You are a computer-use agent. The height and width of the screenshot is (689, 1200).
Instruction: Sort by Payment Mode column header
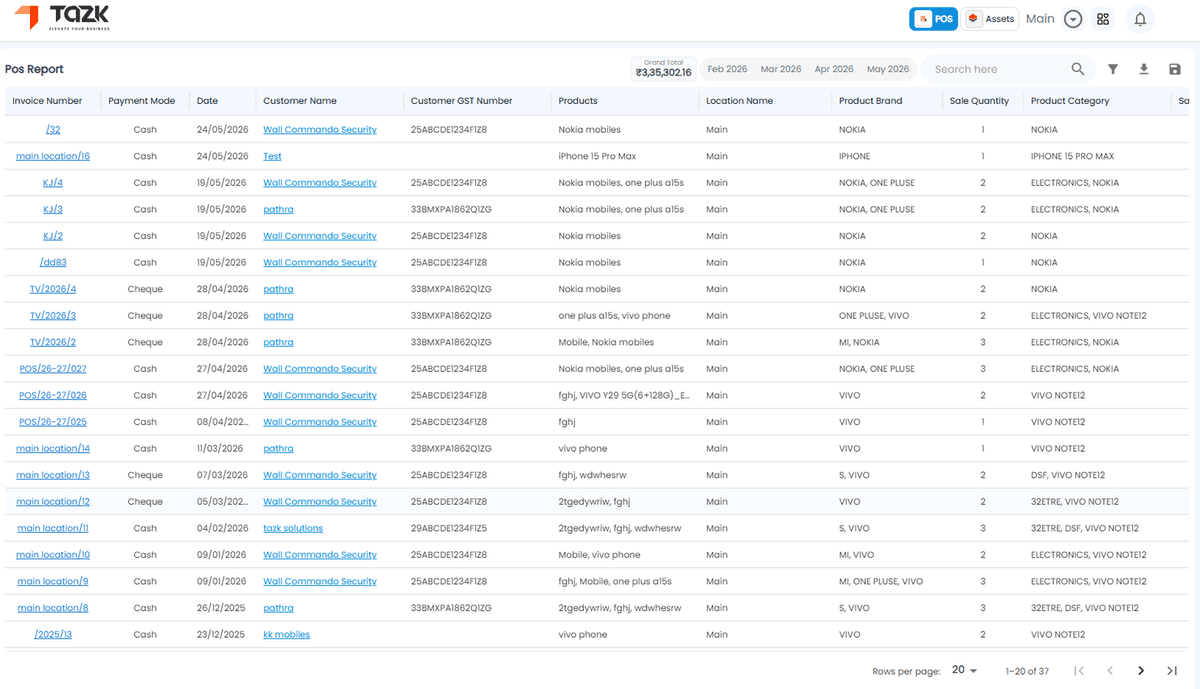[142, 101]
